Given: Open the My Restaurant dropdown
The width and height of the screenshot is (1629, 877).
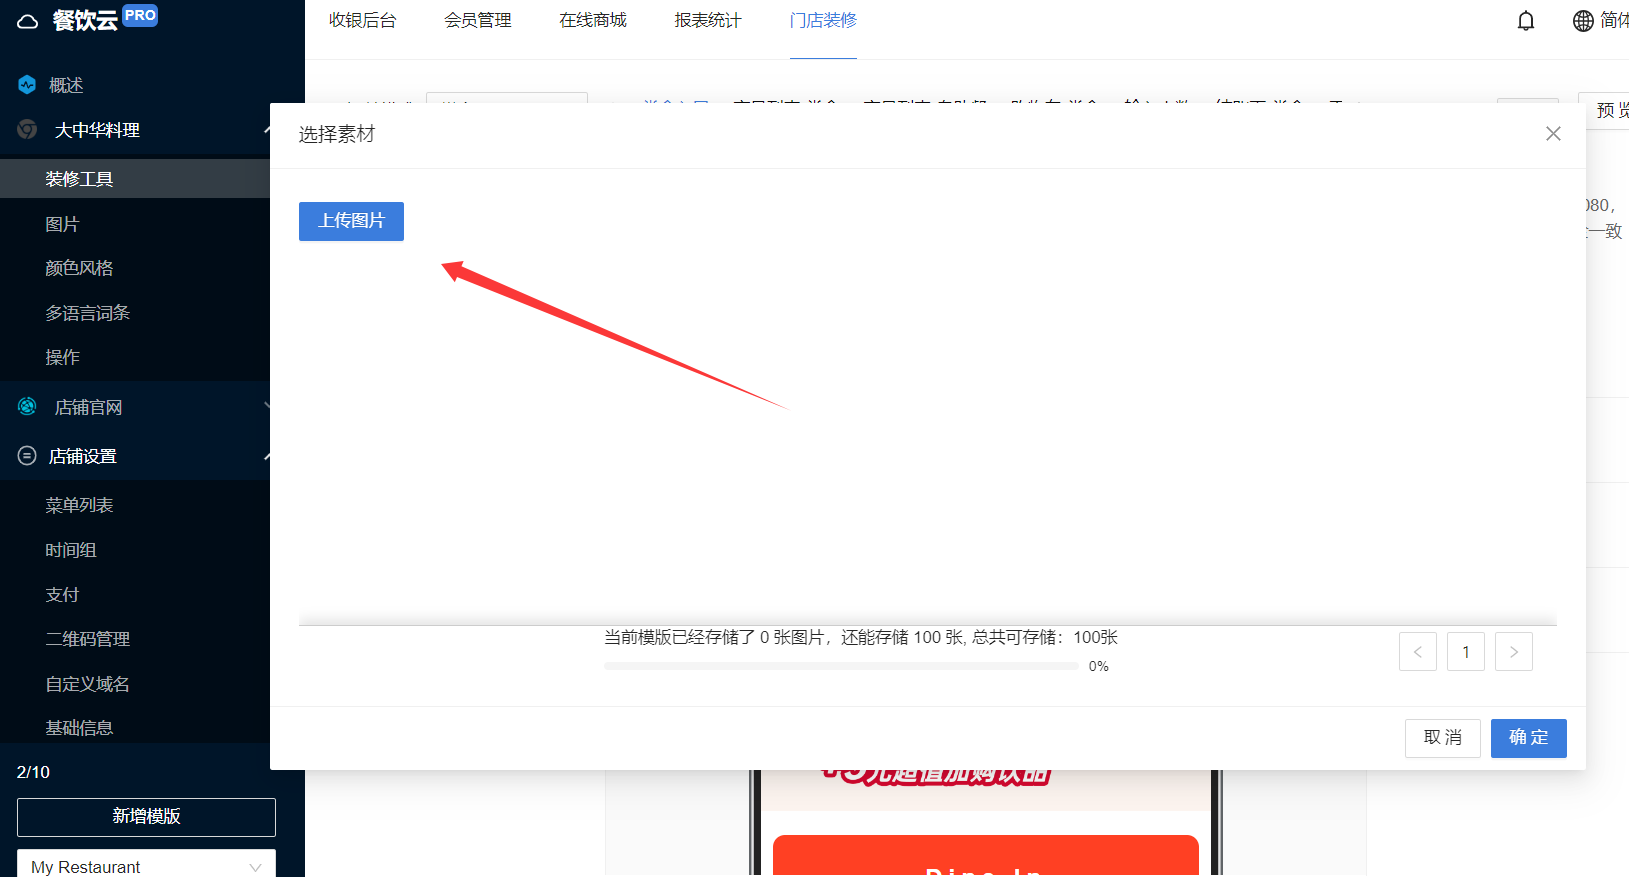Looking at the screenshot, I should click(x=146, y=865).
